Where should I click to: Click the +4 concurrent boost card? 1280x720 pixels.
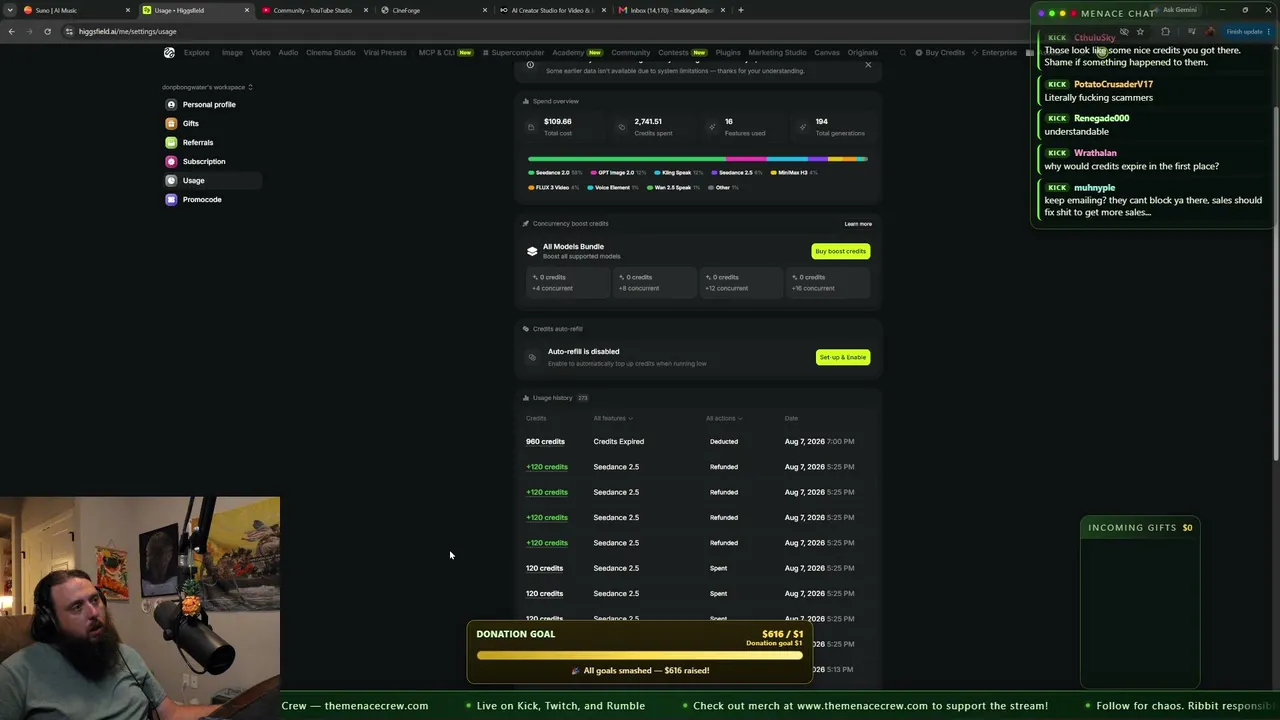pyautogui.click(x=567, y=282)
